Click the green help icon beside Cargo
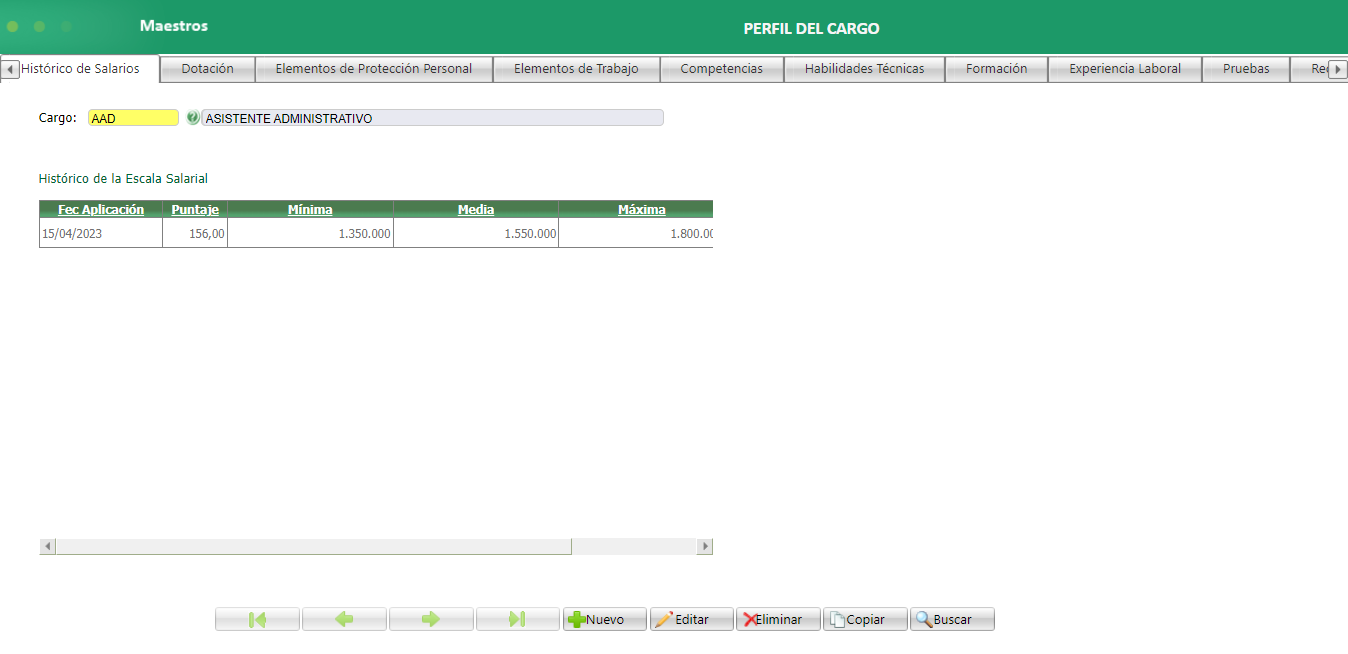 coord(192,118)
